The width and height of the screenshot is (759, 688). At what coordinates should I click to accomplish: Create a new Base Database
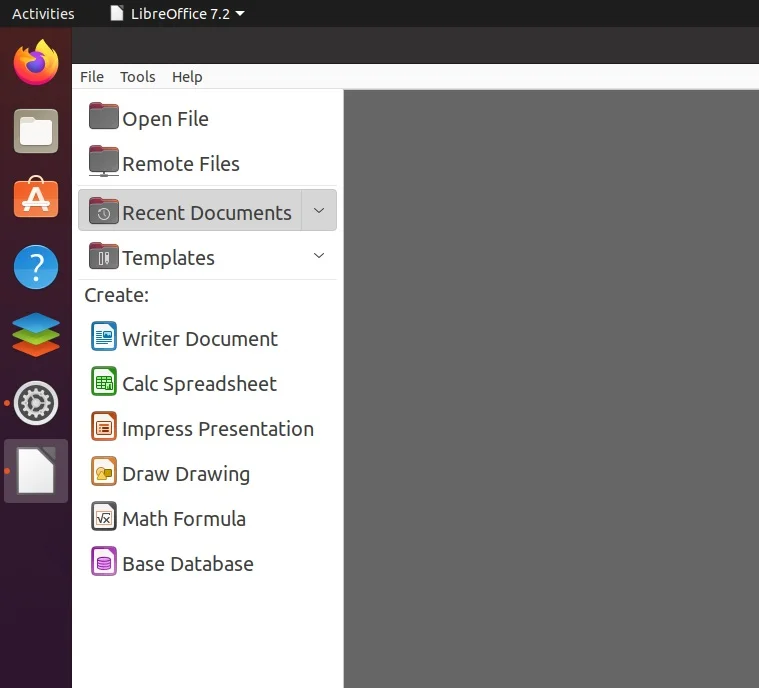click(187, 564)
